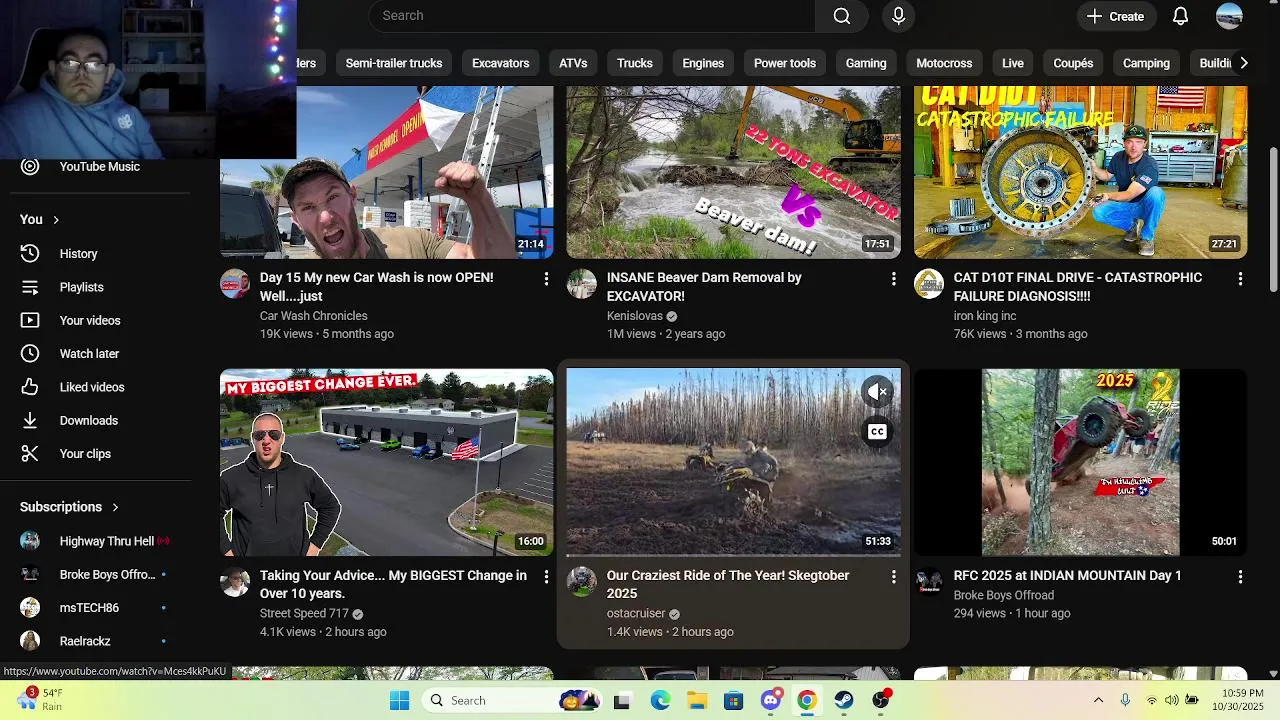
Task: Select the Motocross filter chip
Action: coord(944,63)
